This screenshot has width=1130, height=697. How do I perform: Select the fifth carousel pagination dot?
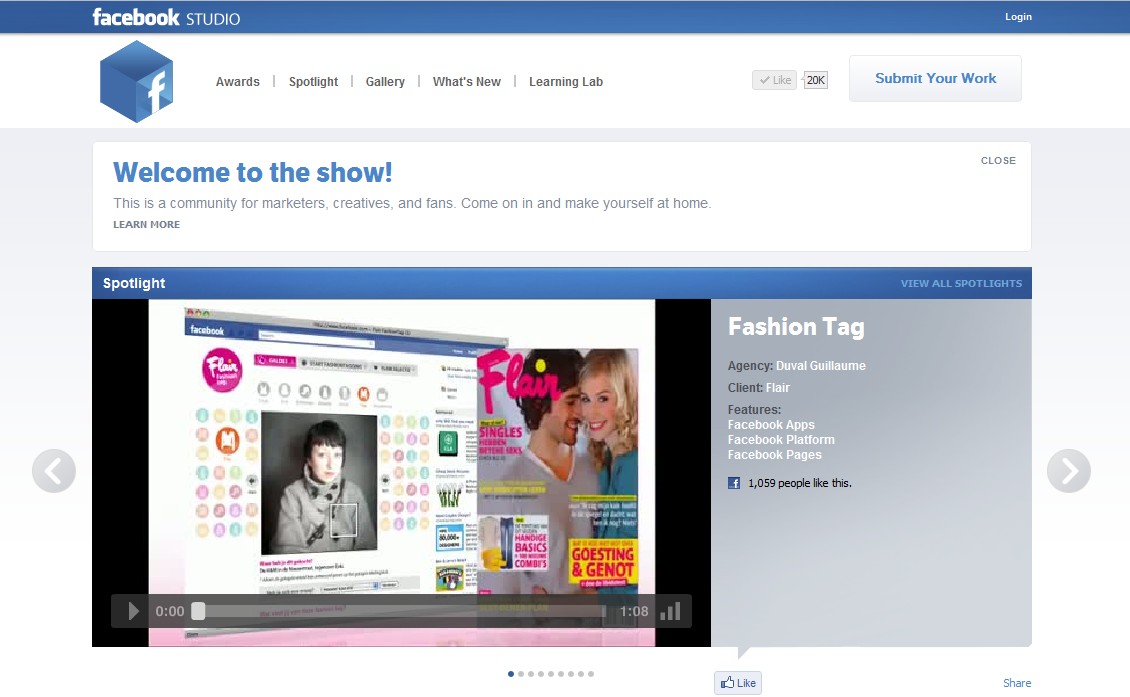click(551, 674)
